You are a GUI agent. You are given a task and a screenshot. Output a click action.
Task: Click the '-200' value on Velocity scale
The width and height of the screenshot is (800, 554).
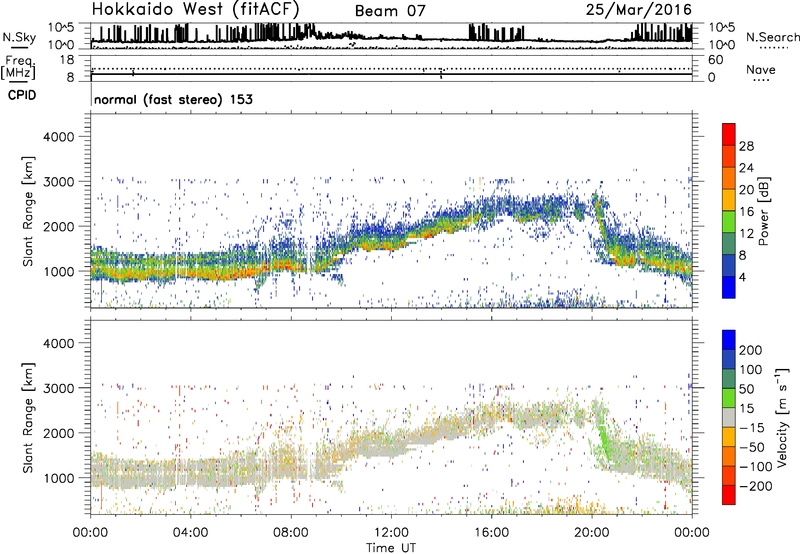click(755, 486)
